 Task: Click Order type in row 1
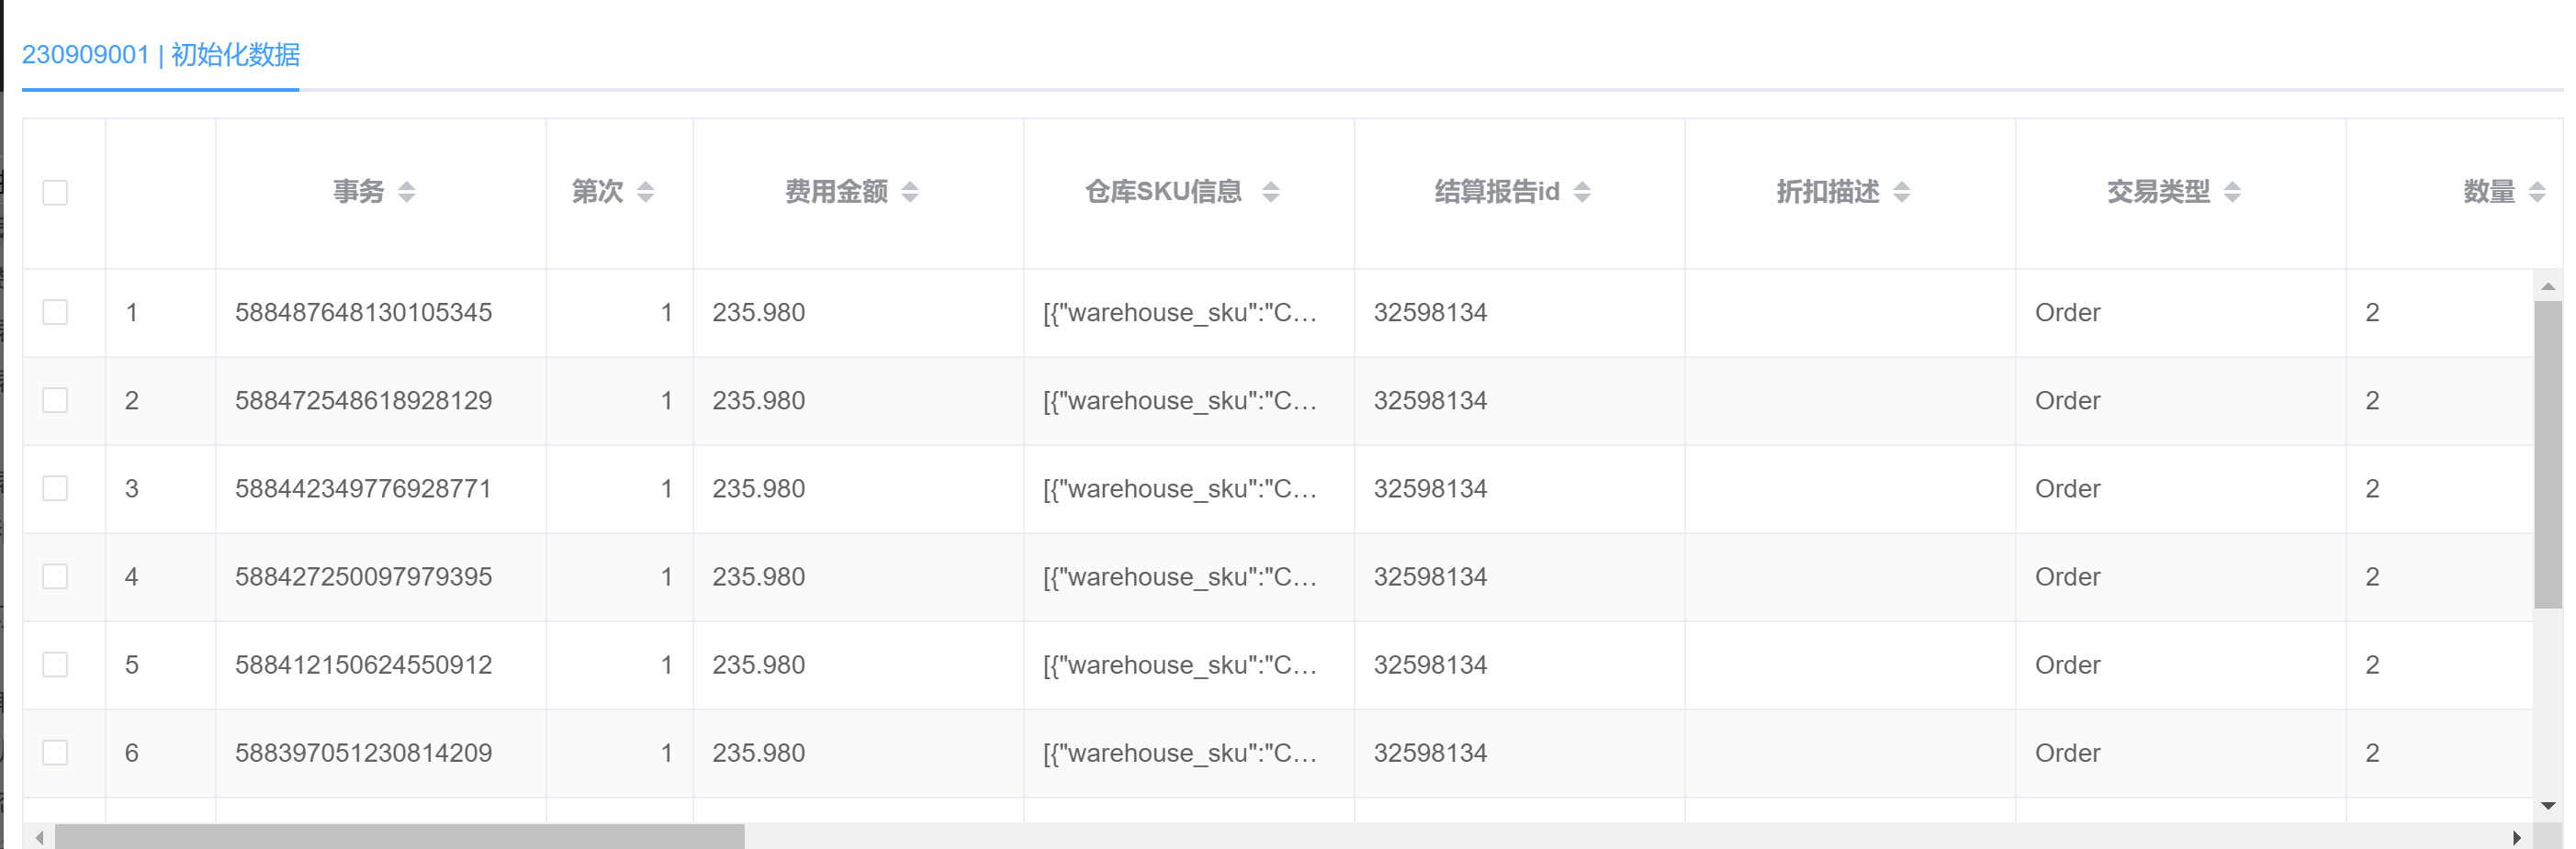(2067, 312)
